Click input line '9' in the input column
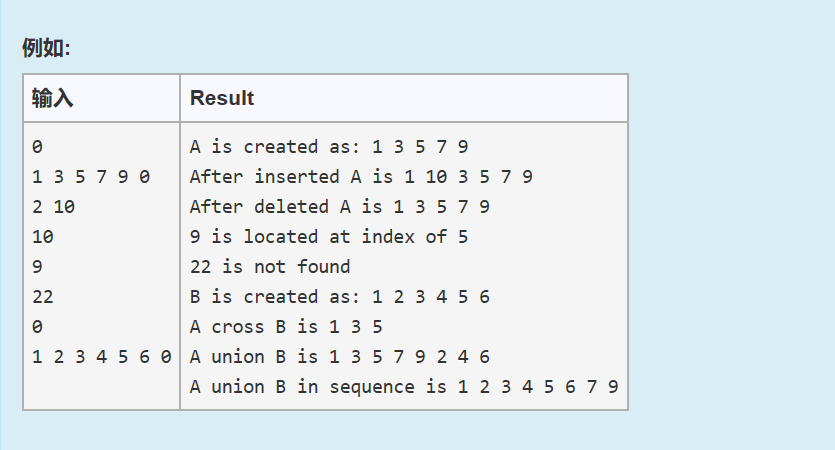The height and width of the screenshot is (450, 835). coord(37,267)
